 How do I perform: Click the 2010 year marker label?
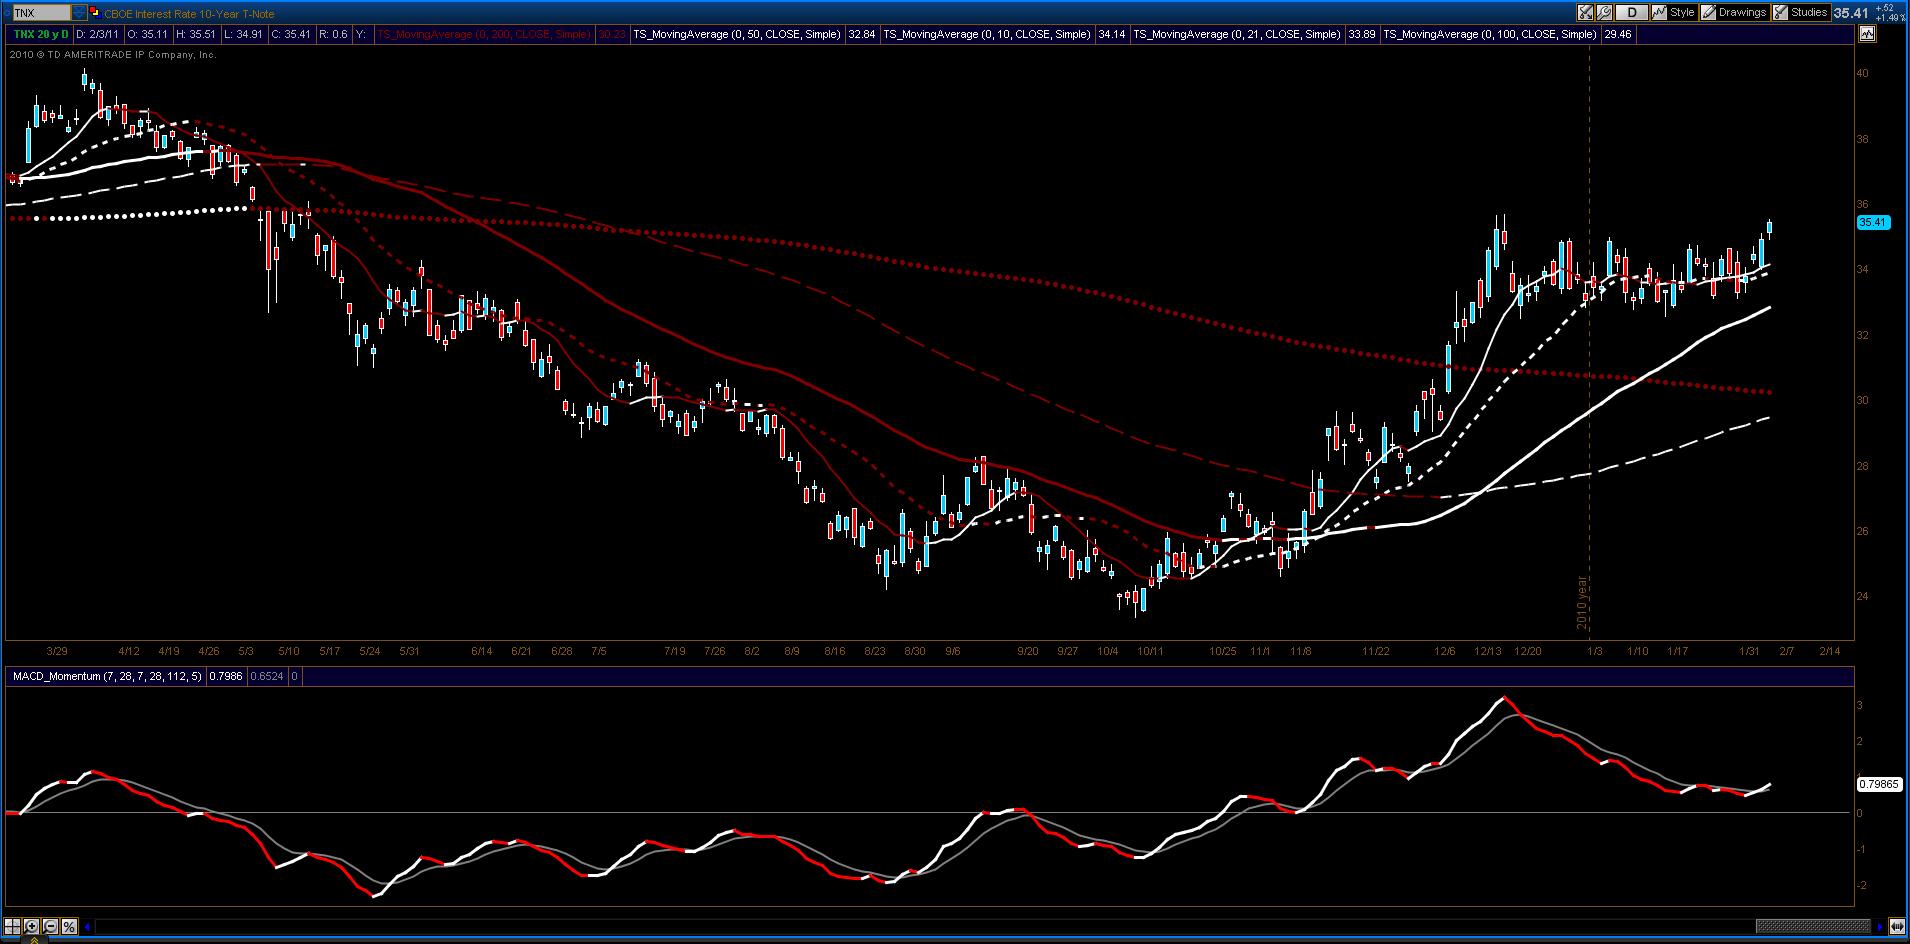pyautogui.click(x=1582, y=602)
